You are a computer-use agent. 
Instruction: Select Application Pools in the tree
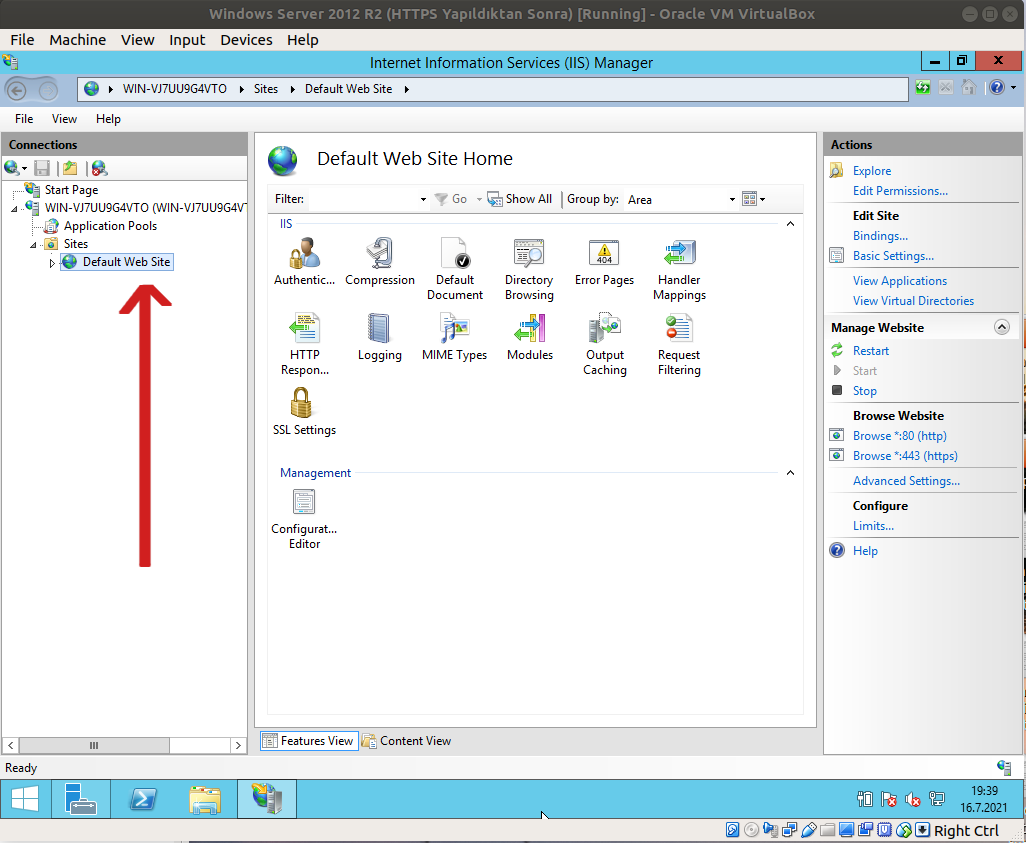pos(110,226)
